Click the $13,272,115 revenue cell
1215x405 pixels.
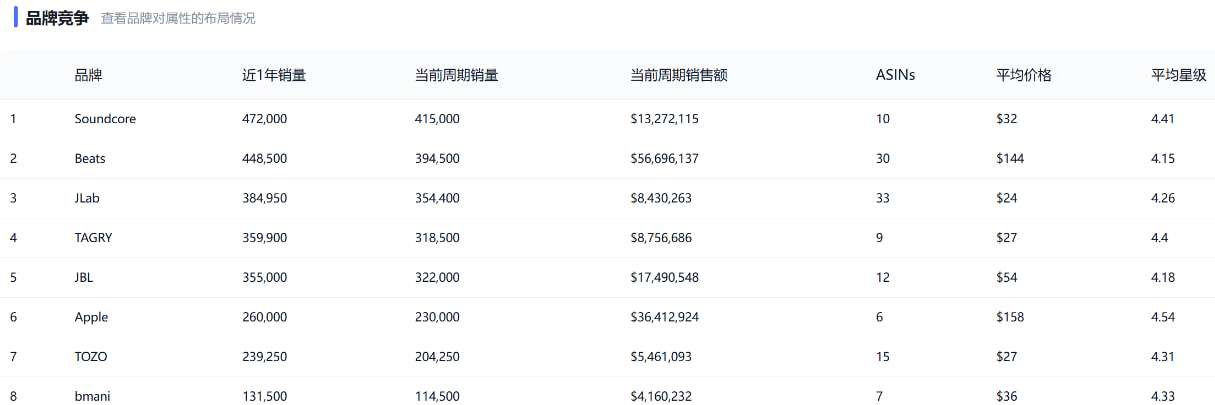[x=665, y=119]
